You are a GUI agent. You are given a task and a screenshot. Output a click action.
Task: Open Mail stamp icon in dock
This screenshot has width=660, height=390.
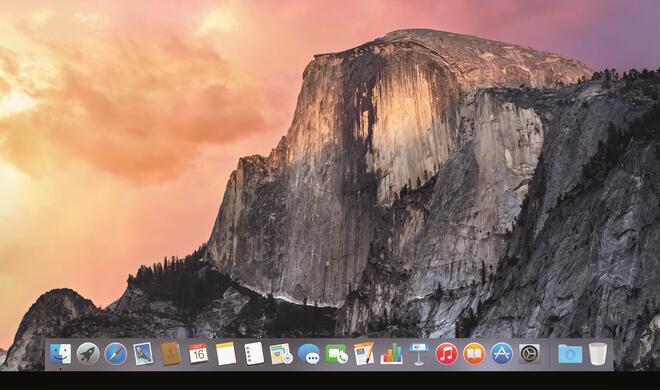(143, 354)
